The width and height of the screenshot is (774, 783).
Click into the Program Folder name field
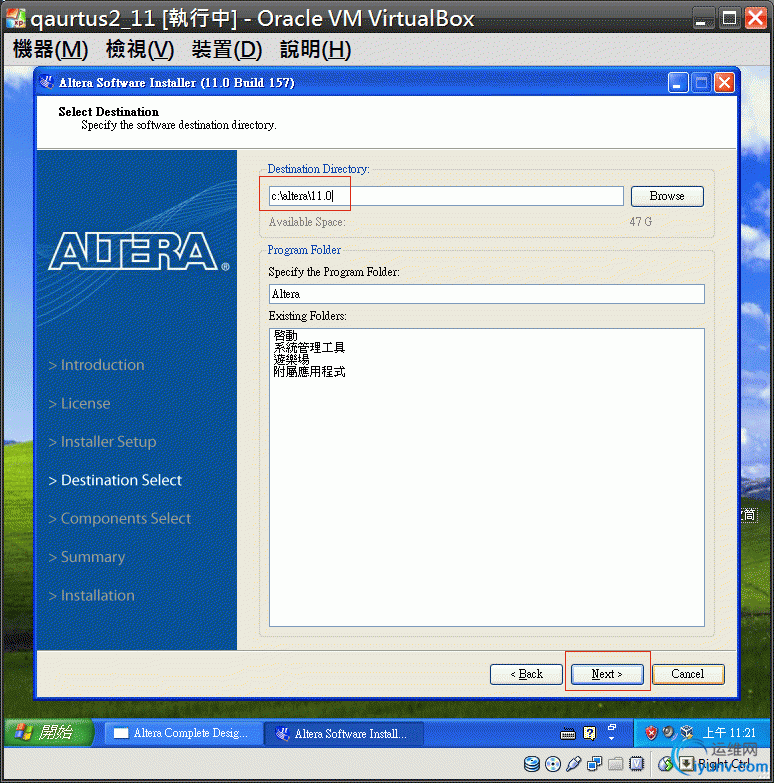(486, 294)
